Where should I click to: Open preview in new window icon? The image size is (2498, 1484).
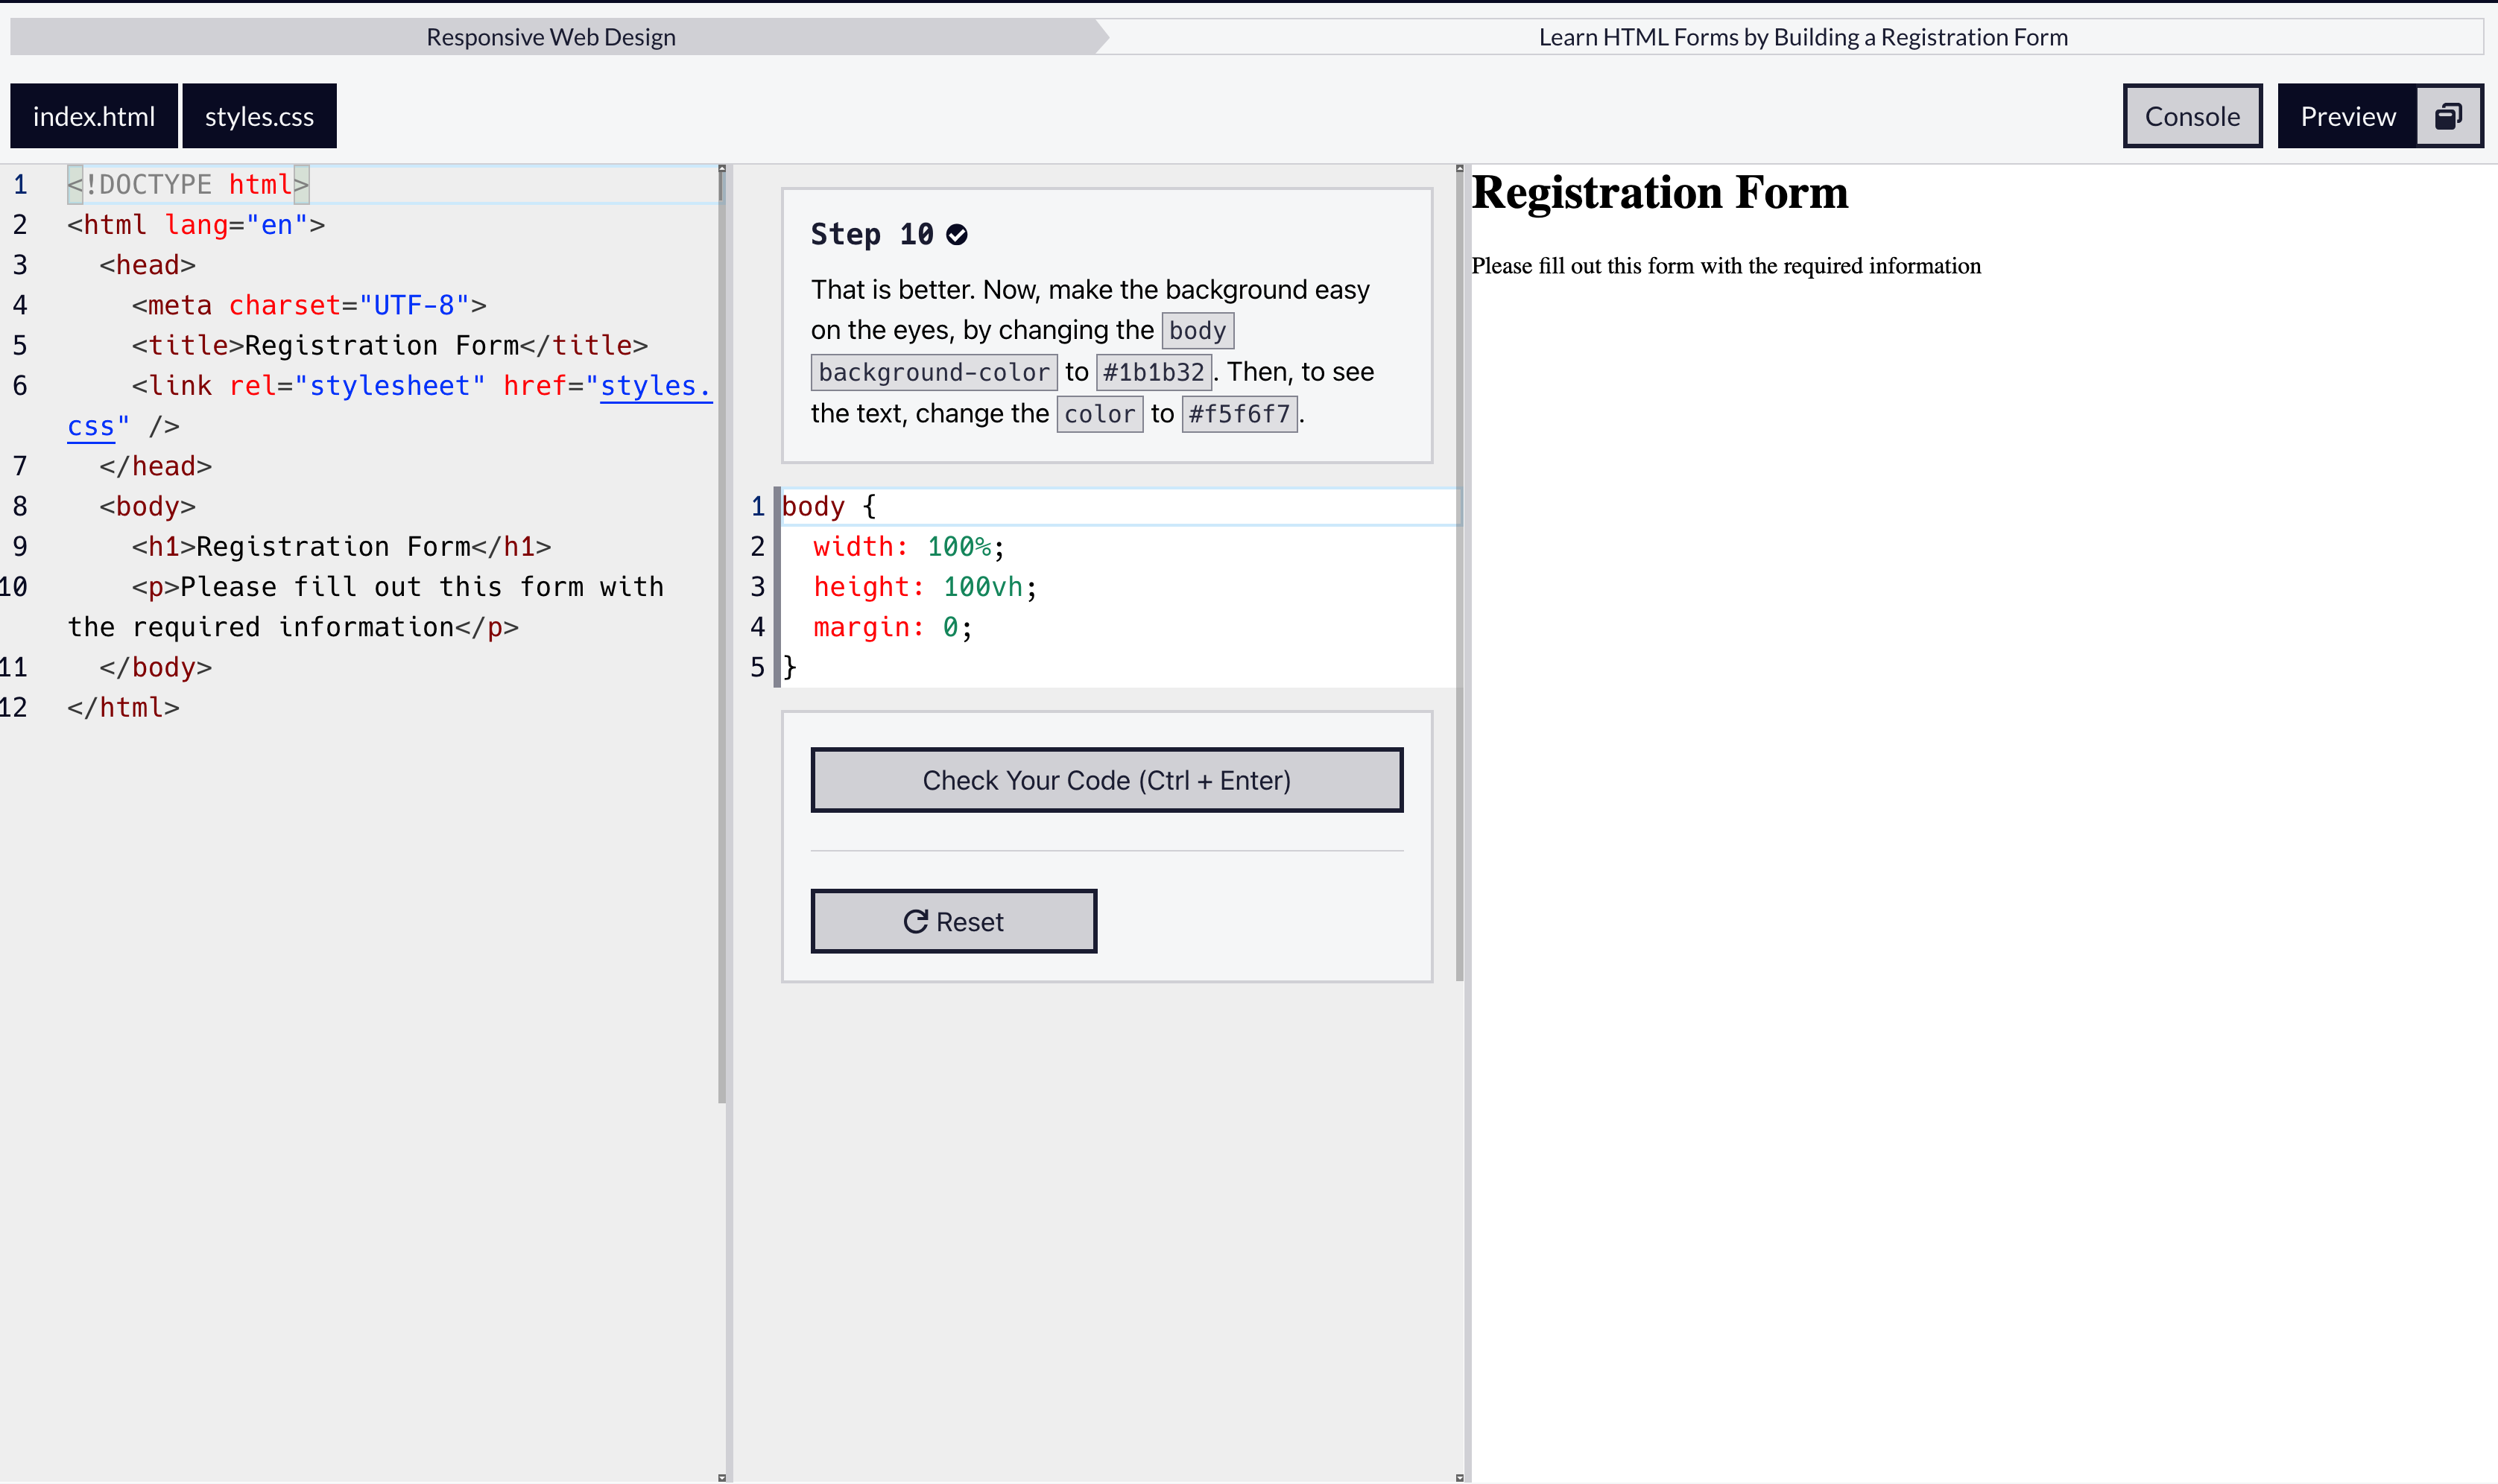point(2448,116)
